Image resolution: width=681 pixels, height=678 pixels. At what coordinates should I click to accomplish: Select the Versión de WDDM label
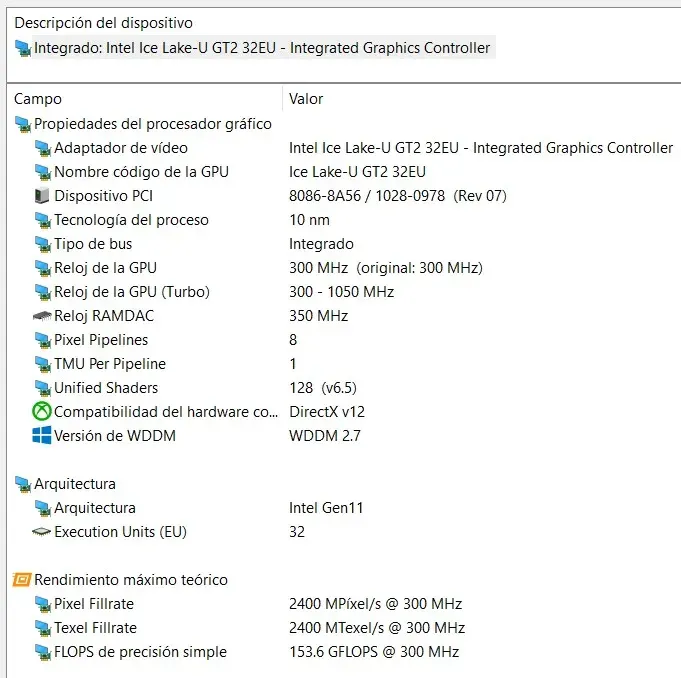[115, 436]
